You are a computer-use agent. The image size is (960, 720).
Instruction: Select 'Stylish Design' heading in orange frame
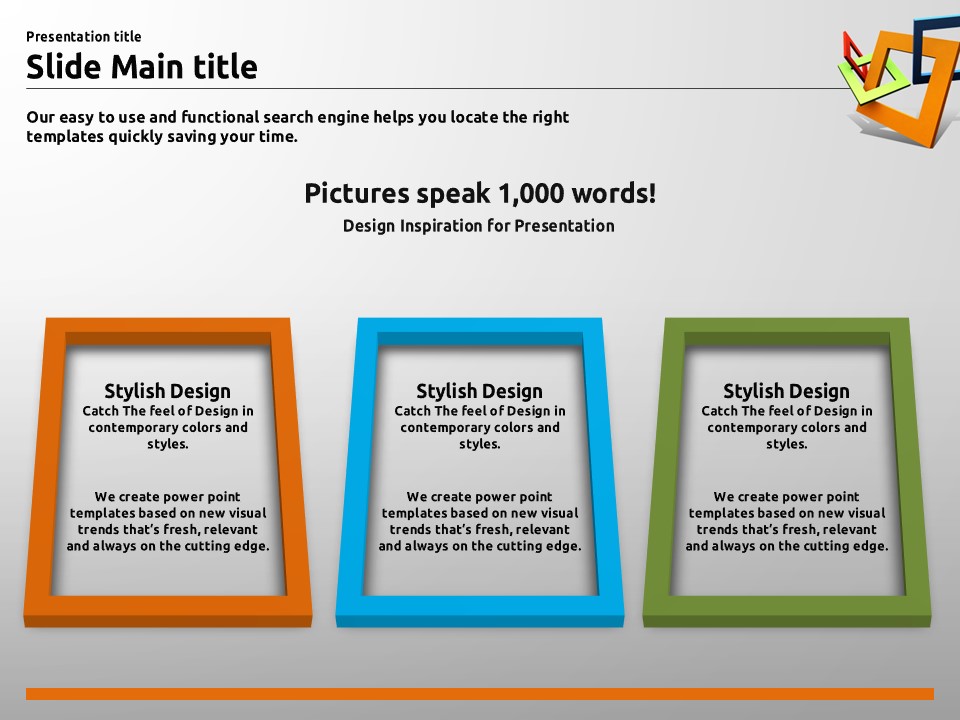coord(168,391)
